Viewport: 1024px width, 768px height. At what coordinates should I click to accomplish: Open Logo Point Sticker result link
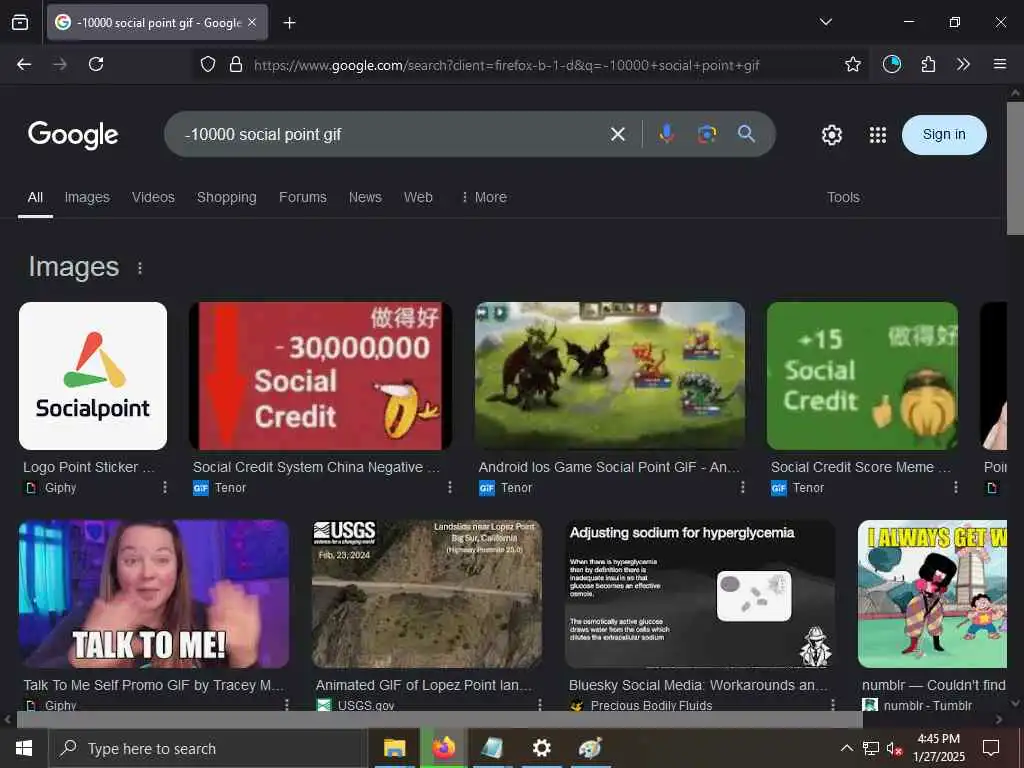[x=89, y=467]
